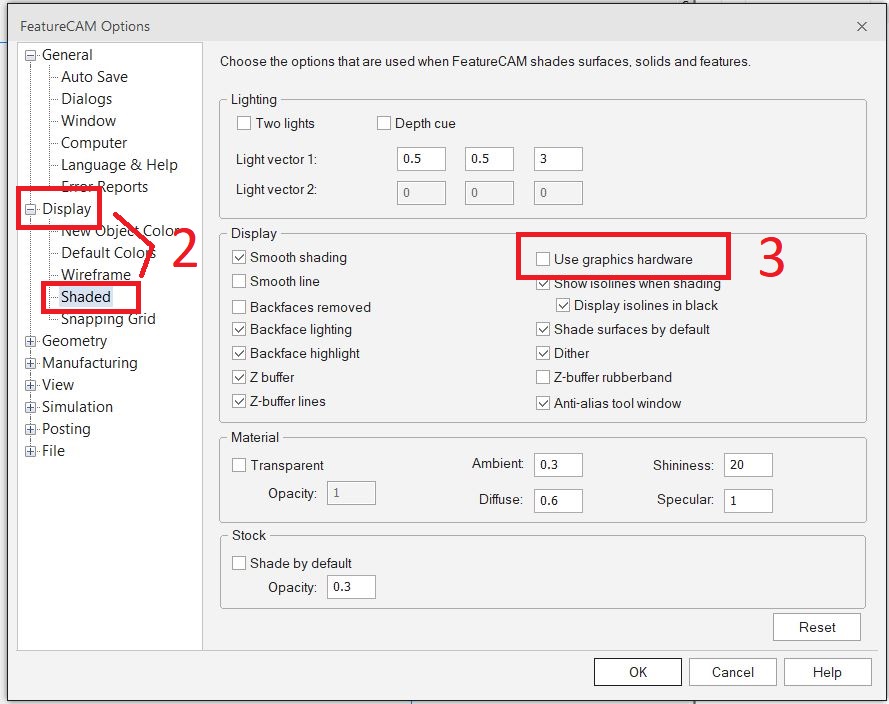Viewport: 889px width, 704px height.
Task: Disable Anti-alias tool window
Action: (x=541, y=401)
